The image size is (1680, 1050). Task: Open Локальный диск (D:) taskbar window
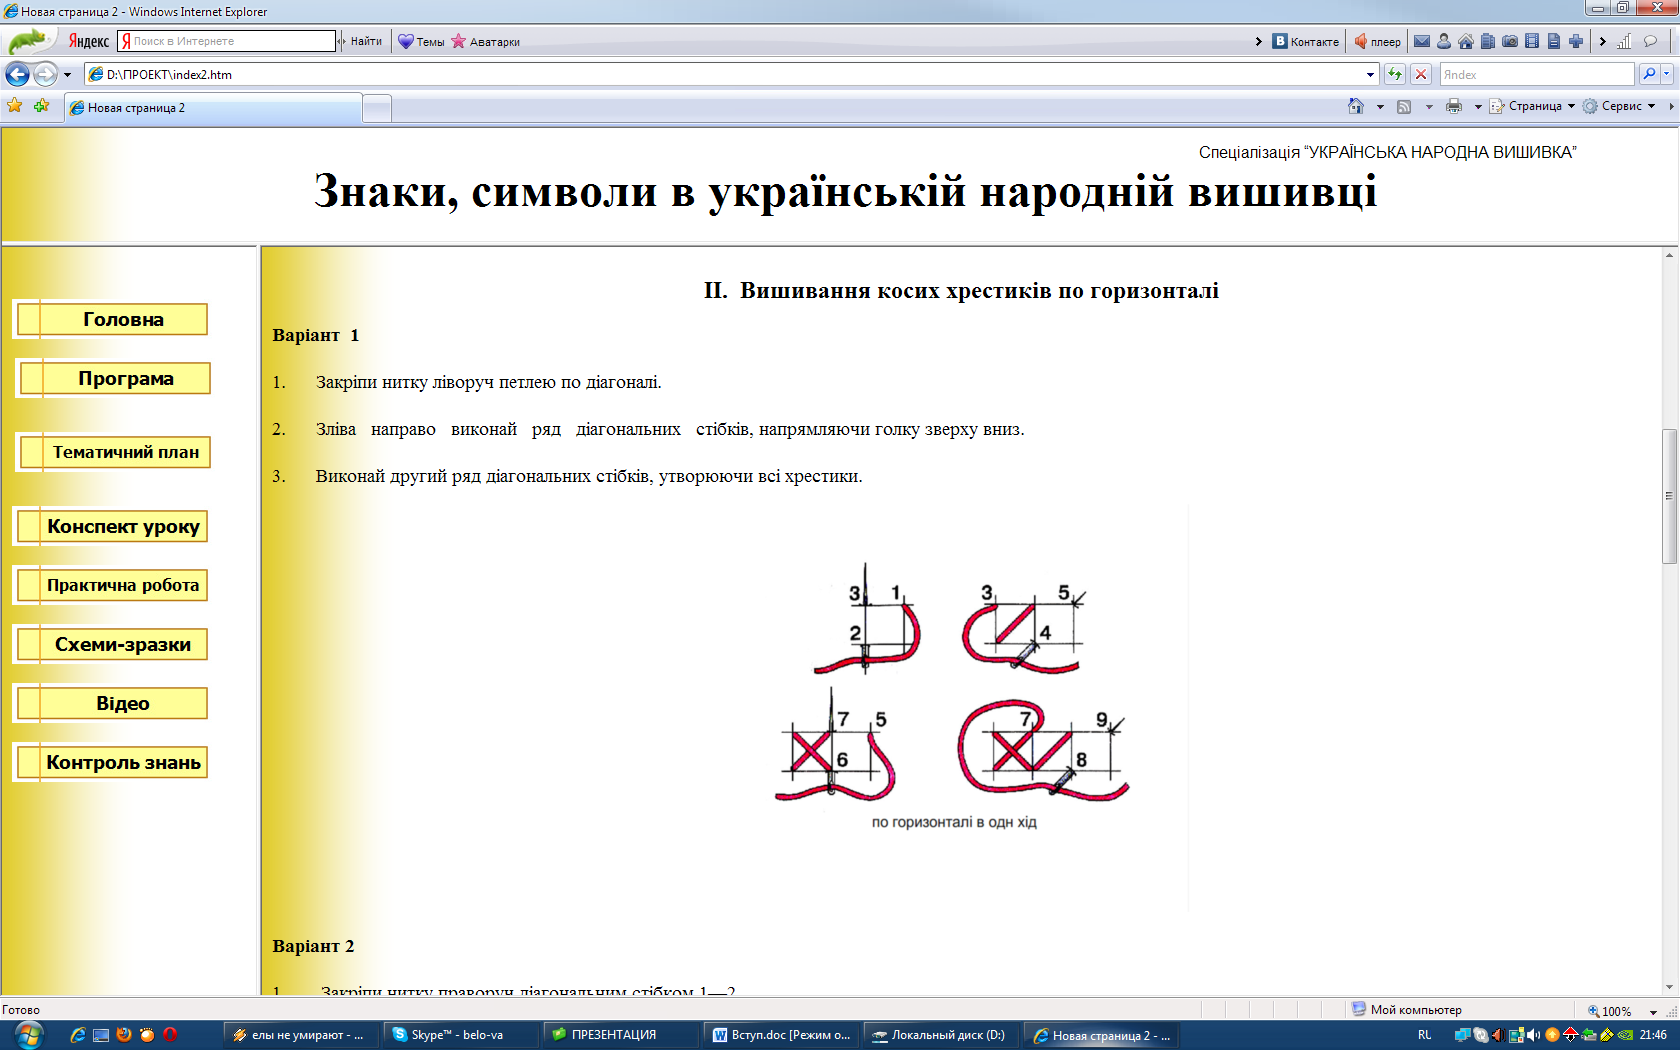tap(940, 1035)
